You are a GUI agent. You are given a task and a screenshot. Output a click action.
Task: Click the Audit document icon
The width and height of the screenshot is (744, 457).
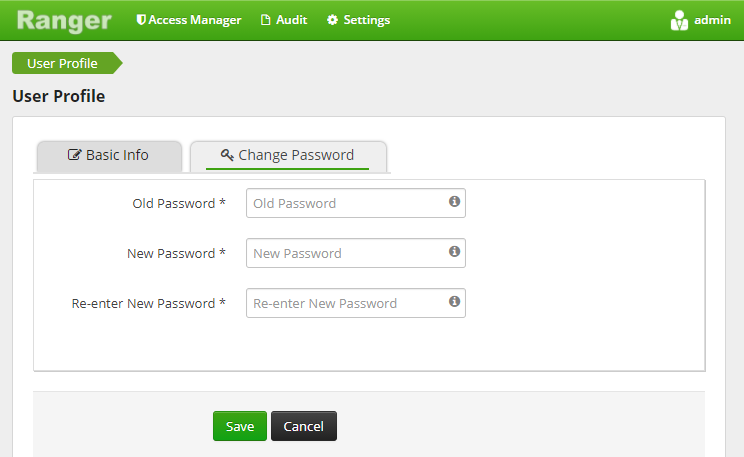tap(266, 20)
